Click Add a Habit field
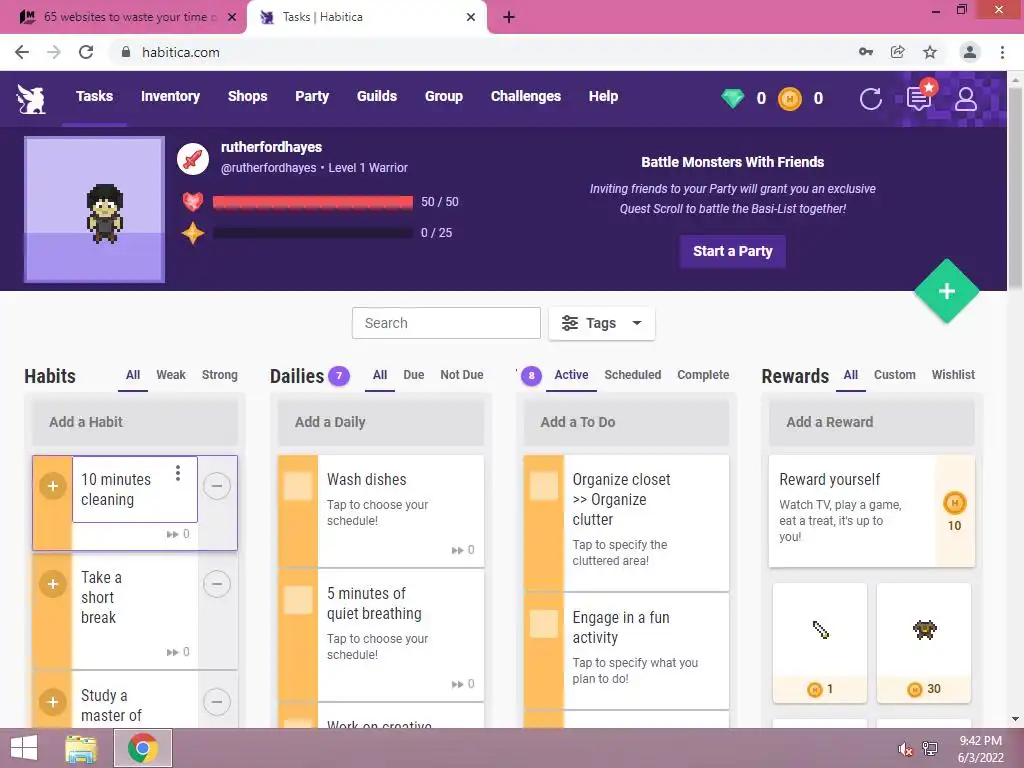Screen dimensions: 1024x768 tap(135, 422)
